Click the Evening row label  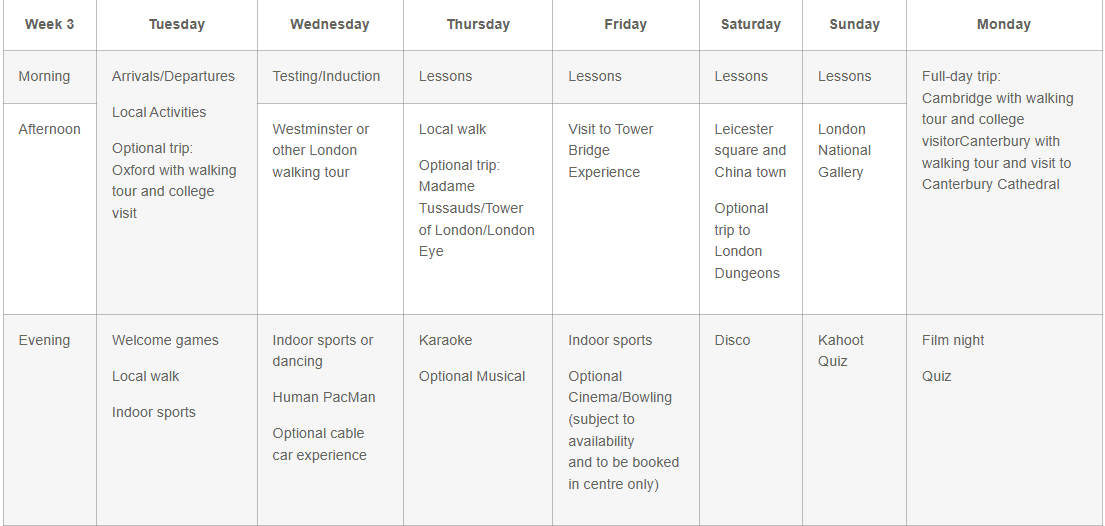[44, 340]
